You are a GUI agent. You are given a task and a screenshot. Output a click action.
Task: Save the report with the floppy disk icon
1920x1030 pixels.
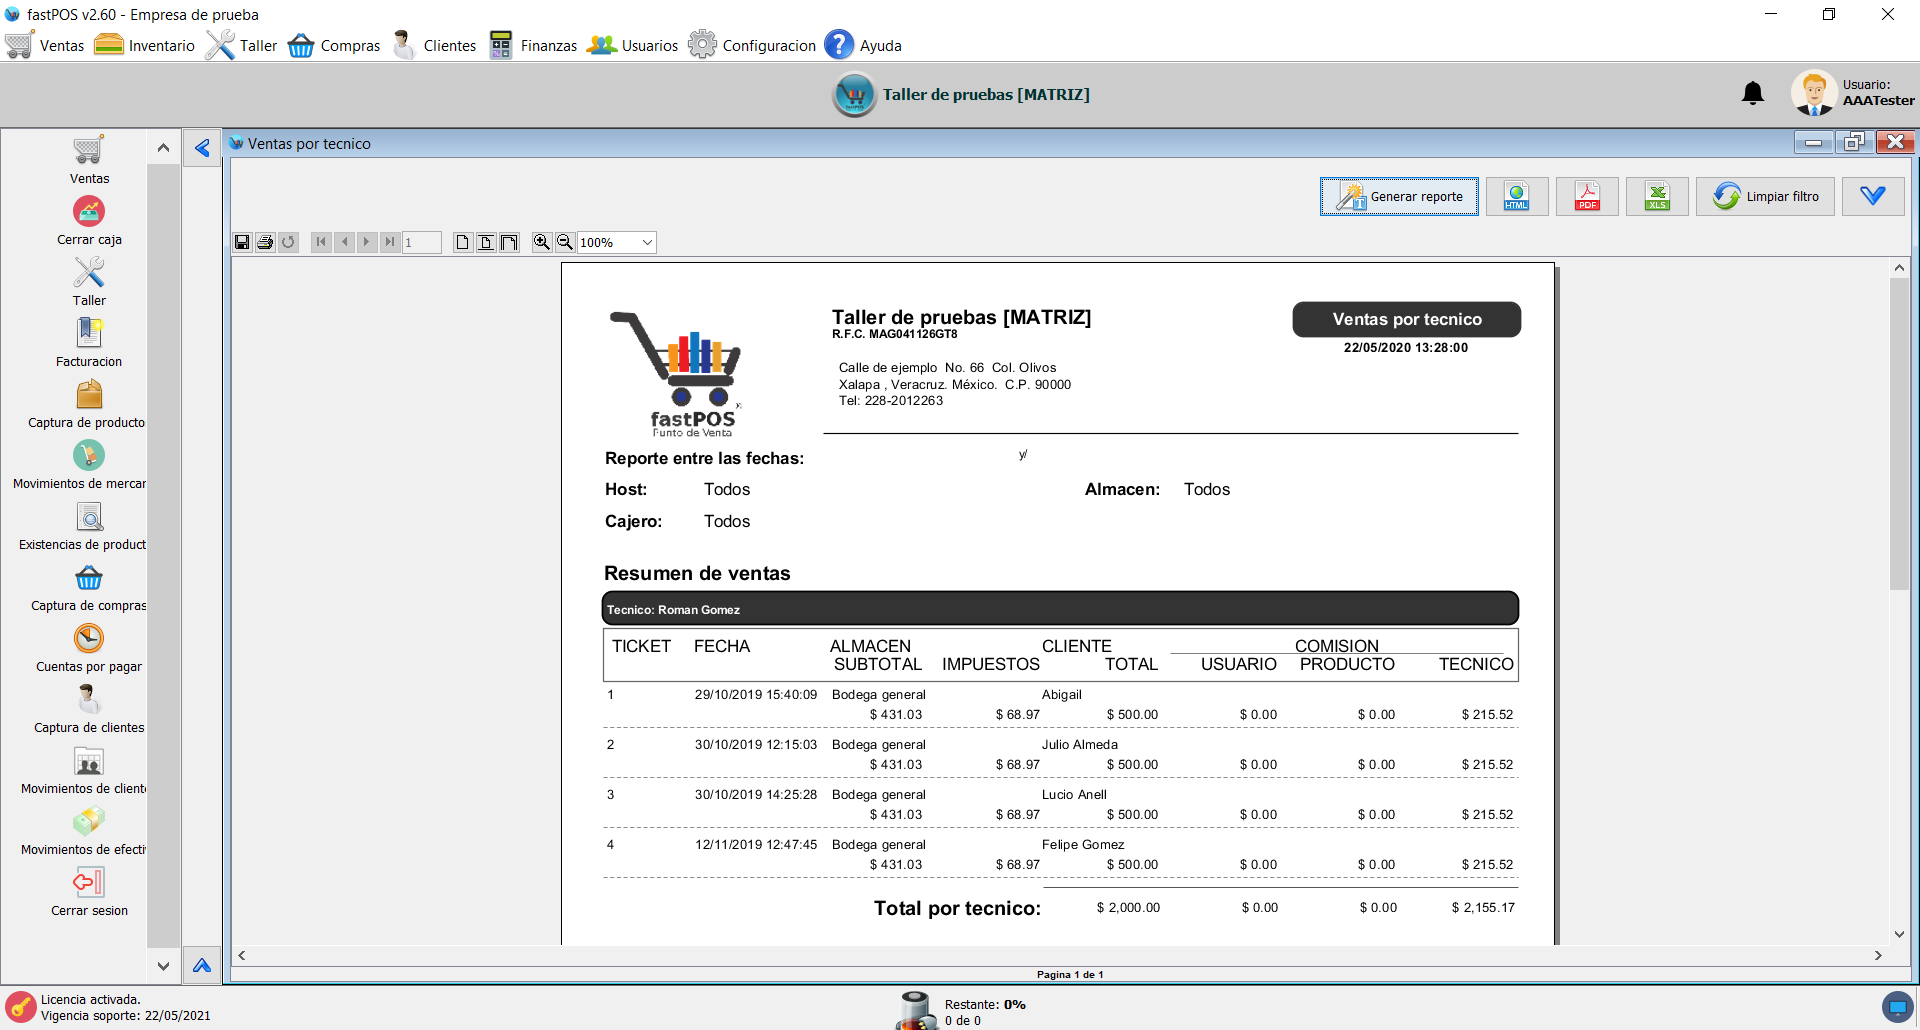242,242
